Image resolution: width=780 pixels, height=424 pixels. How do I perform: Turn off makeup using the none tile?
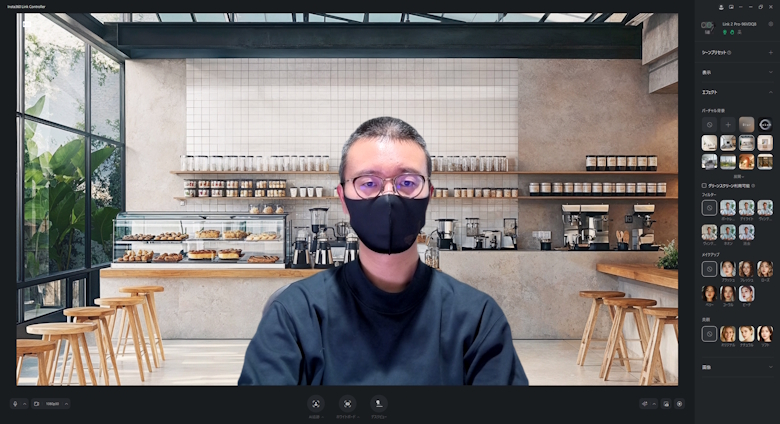click(x=709, y=269)
